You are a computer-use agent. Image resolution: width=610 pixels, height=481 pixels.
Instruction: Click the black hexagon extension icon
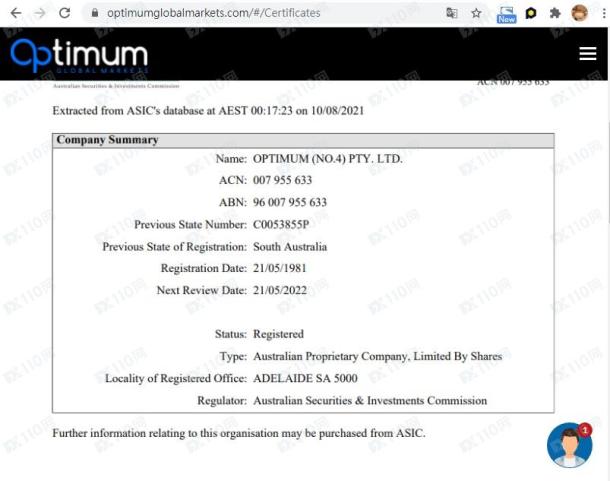click(531, 13)
